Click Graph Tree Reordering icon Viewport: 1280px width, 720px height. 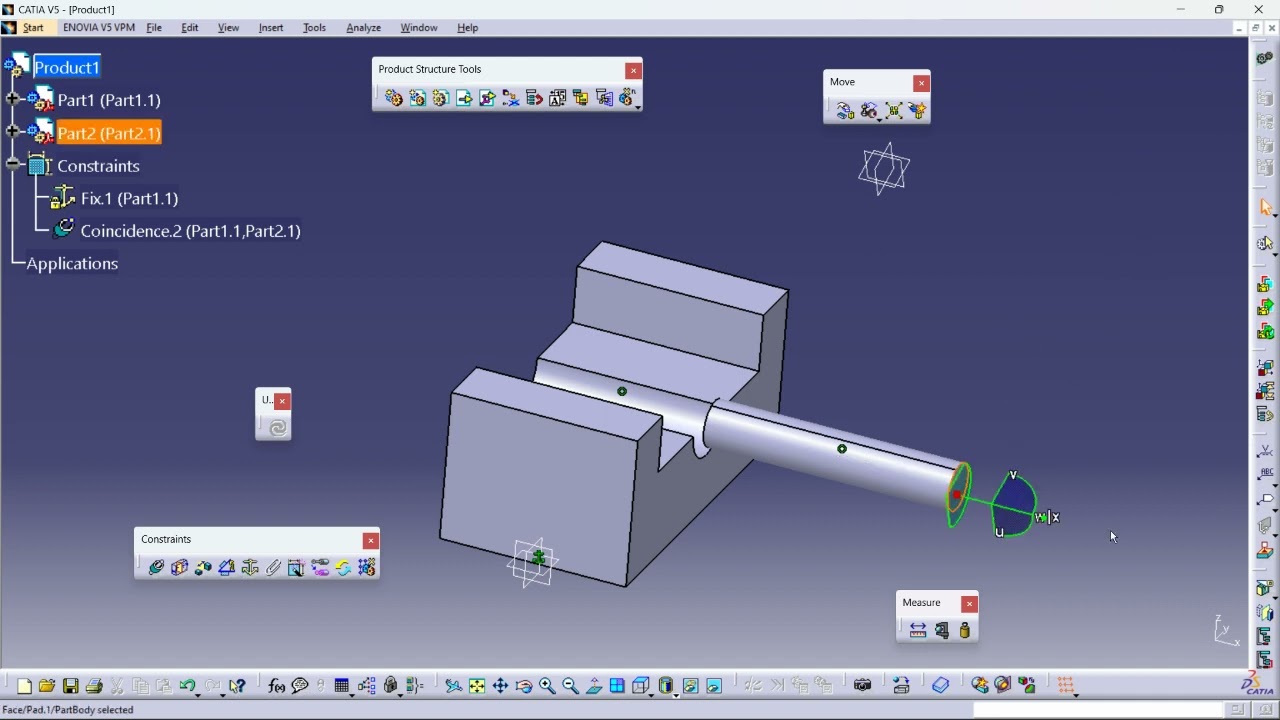pos(534,98)
